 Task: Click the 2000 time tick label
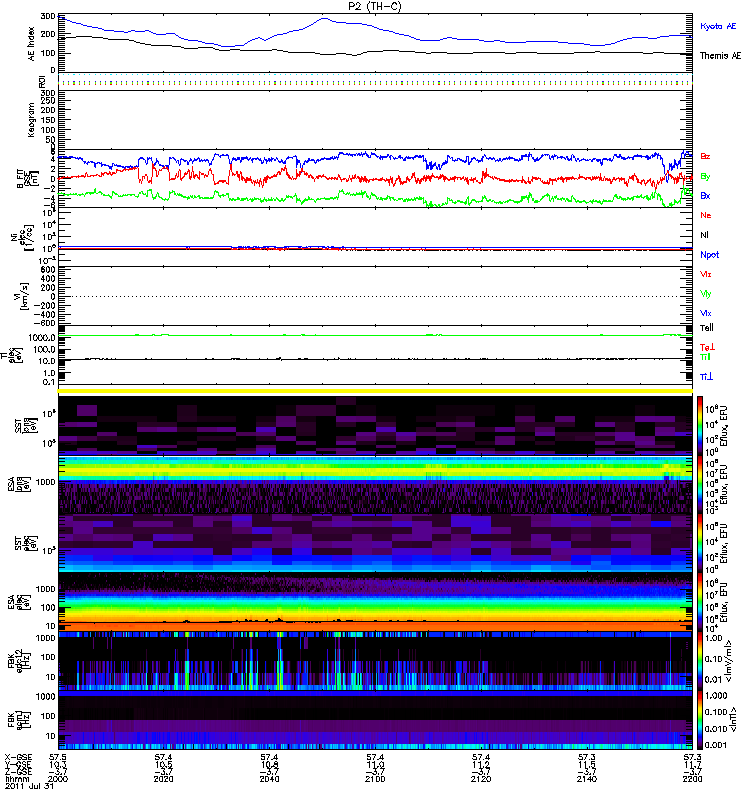tap(58, 779)
